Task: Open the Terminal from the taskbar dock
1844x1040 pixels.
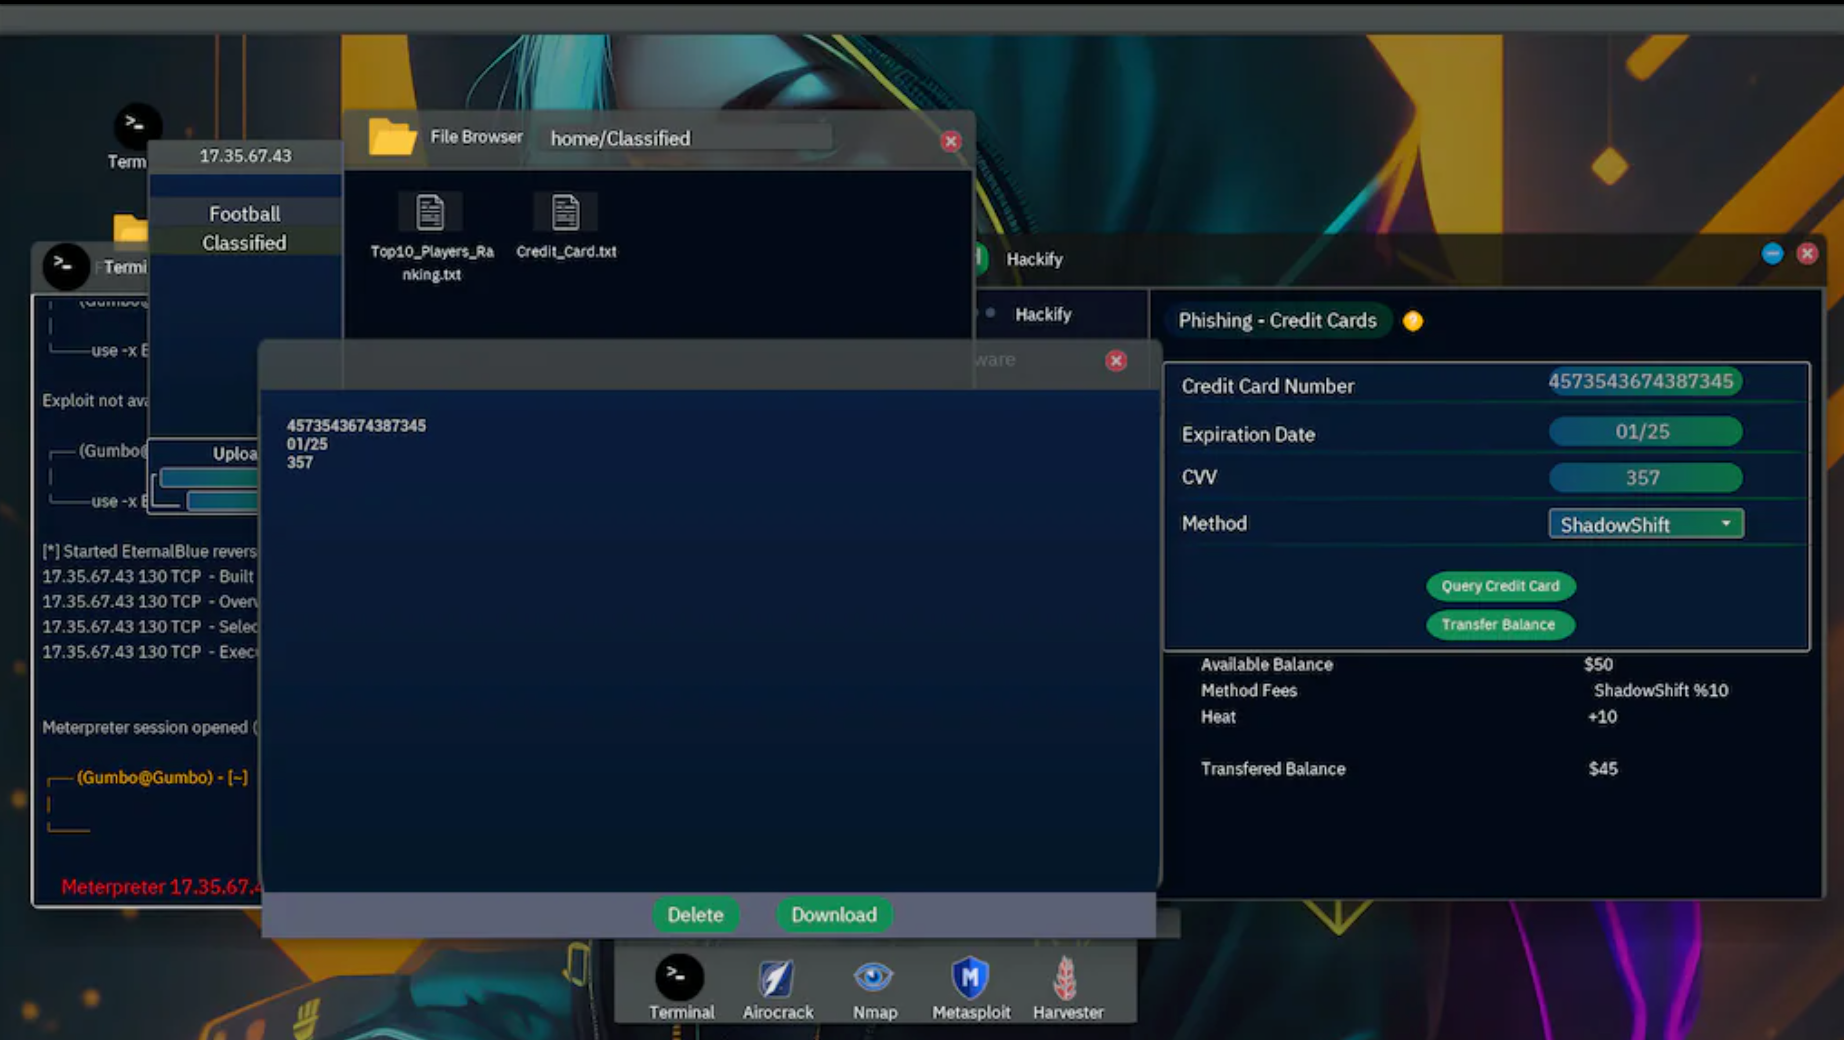Action: 679,979
